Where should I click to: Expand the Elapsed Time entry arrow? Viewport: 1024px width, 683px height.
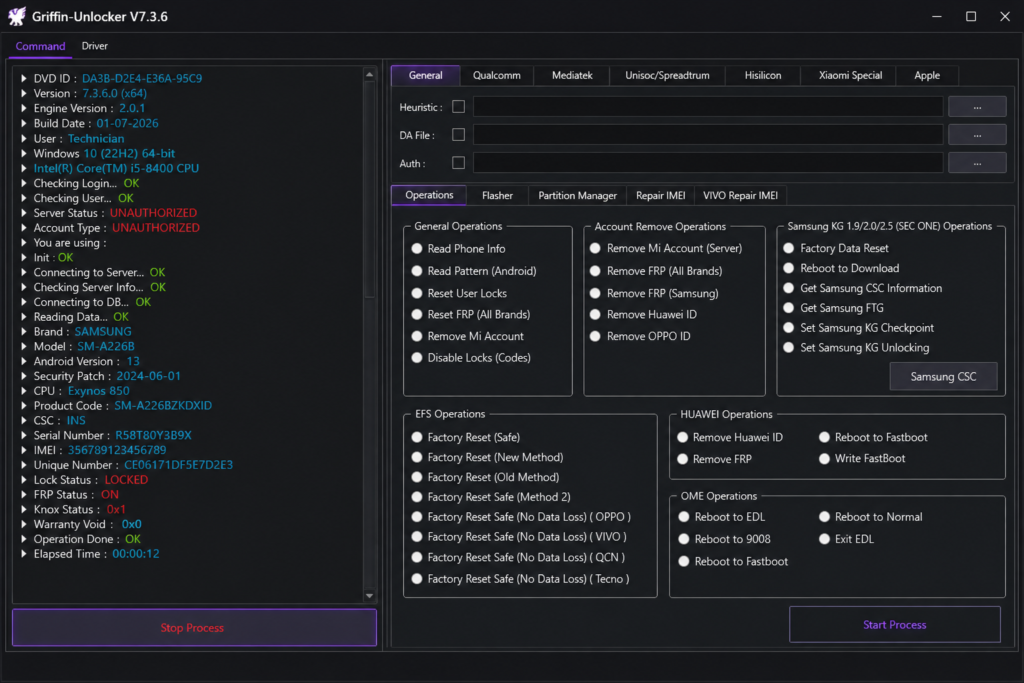24,554
